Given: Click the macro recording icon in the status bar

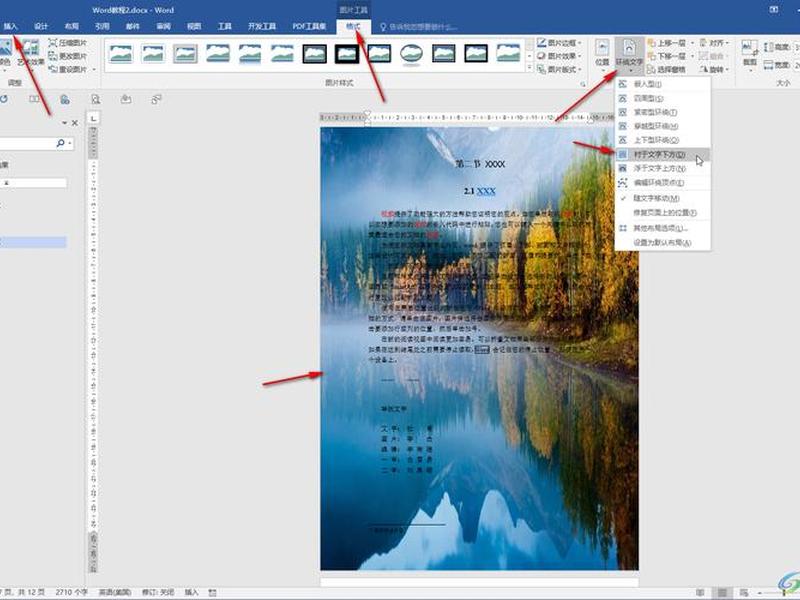Looking at the screenshot, I should click(x=212, y=592).
